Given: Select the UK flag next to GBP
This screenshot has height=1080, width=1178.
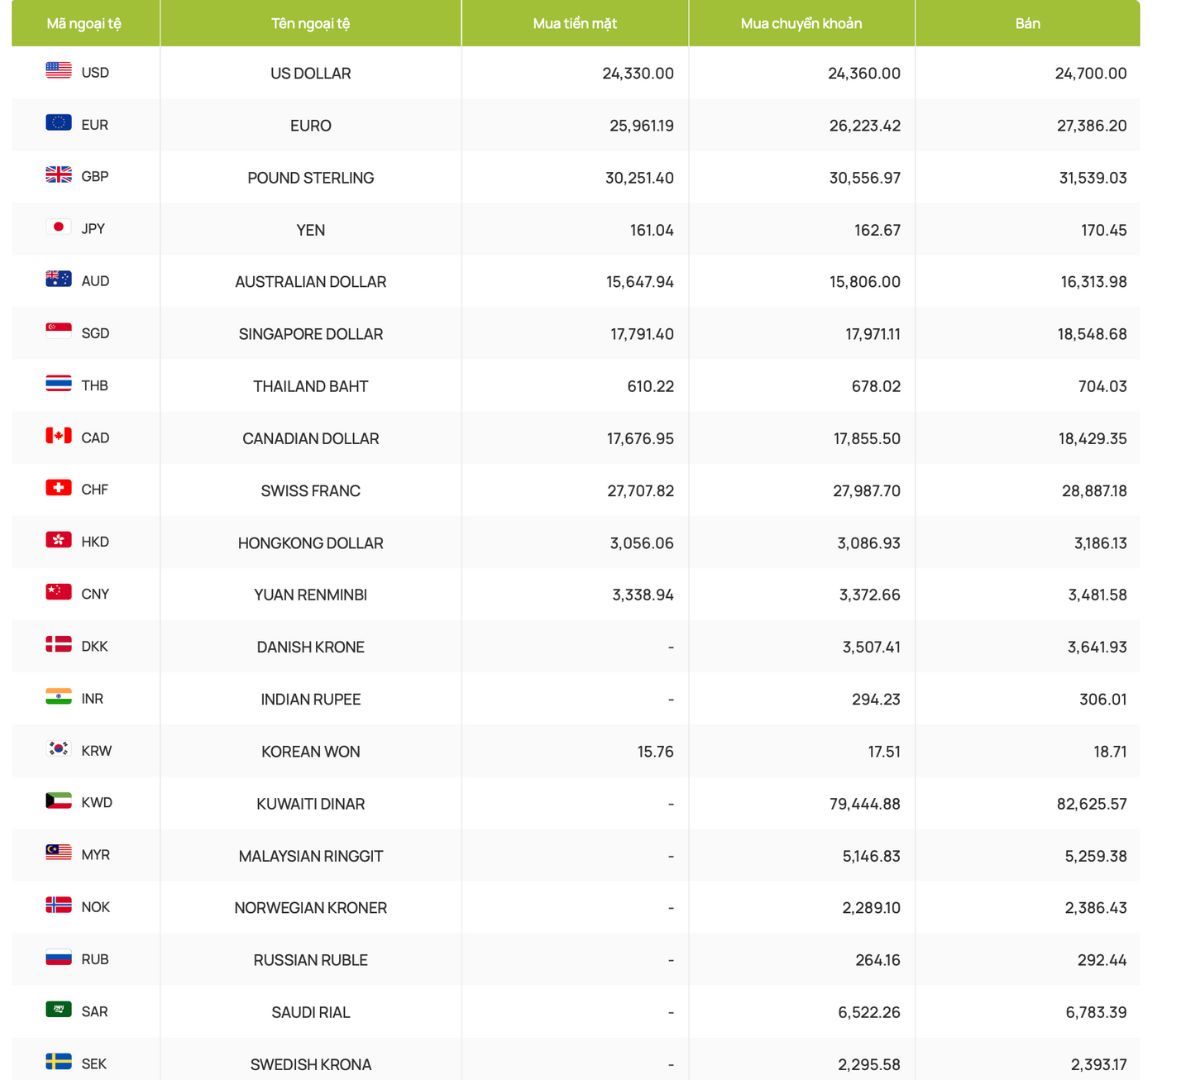Looking at the screenshot, I should point(58,175).
